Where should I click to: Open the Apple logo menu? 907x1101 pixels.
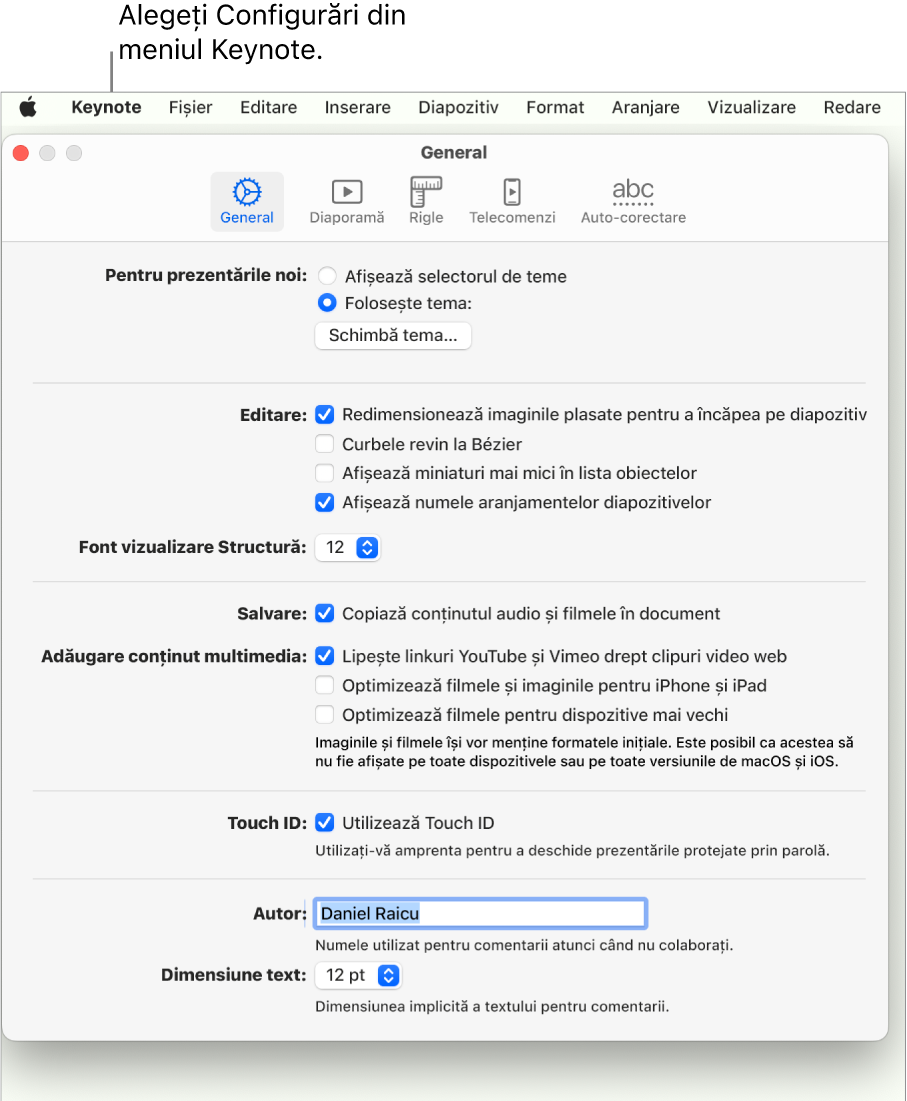[x=28, y=107]
